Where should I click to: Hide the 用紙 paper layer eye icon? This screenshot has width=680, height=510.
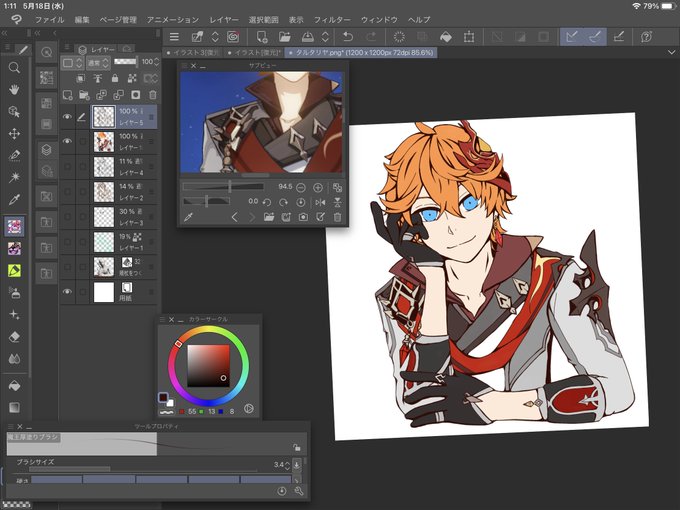pos(67,291)
